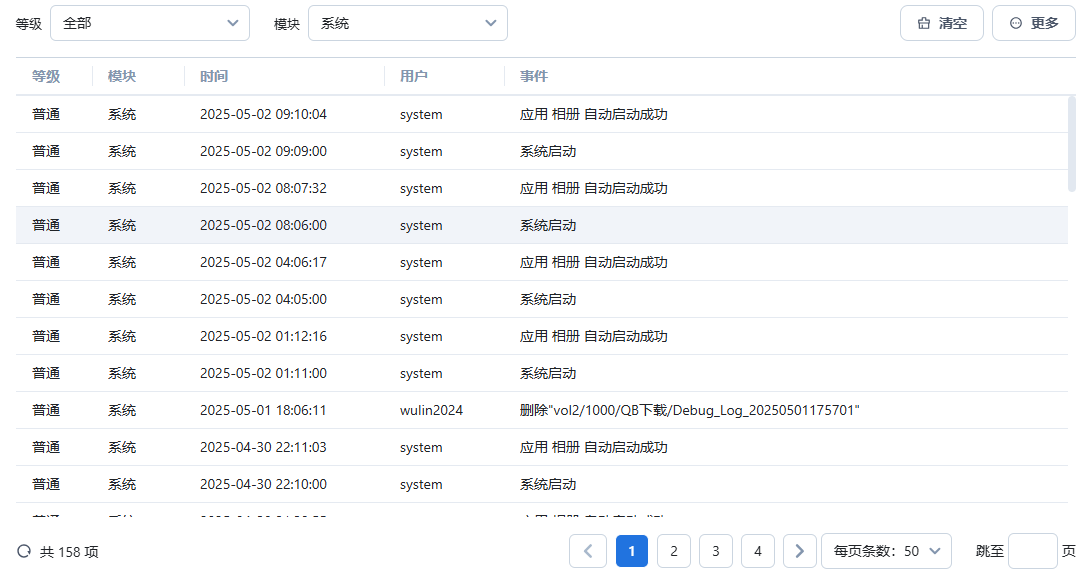Open the 每页条数 50 page size dropdown

click(886, 551)
